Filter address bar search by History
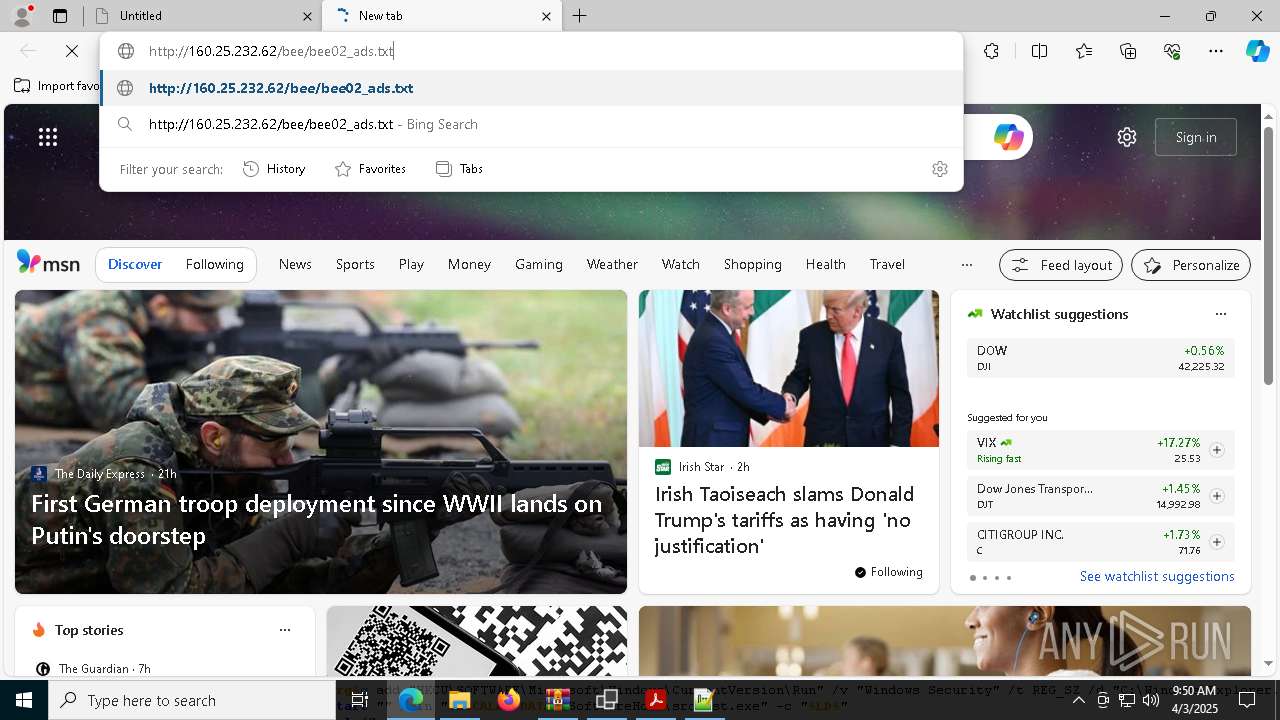1280x720 pixels. [274, 169]
